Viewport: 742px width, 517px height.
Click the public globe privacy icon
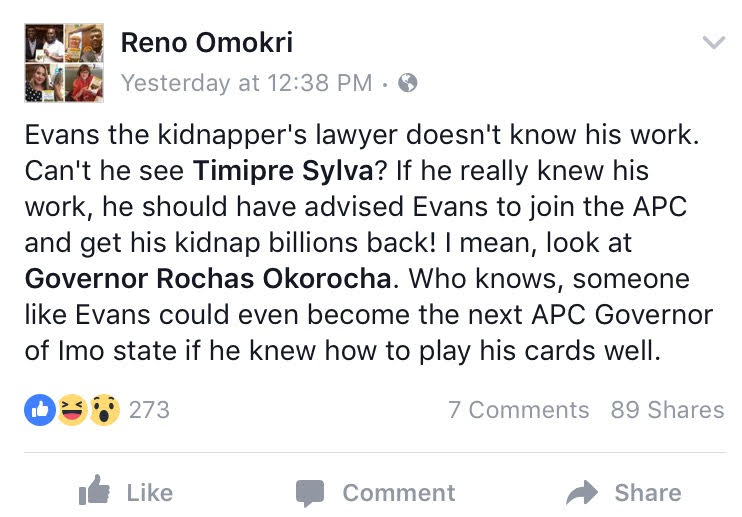407,83
